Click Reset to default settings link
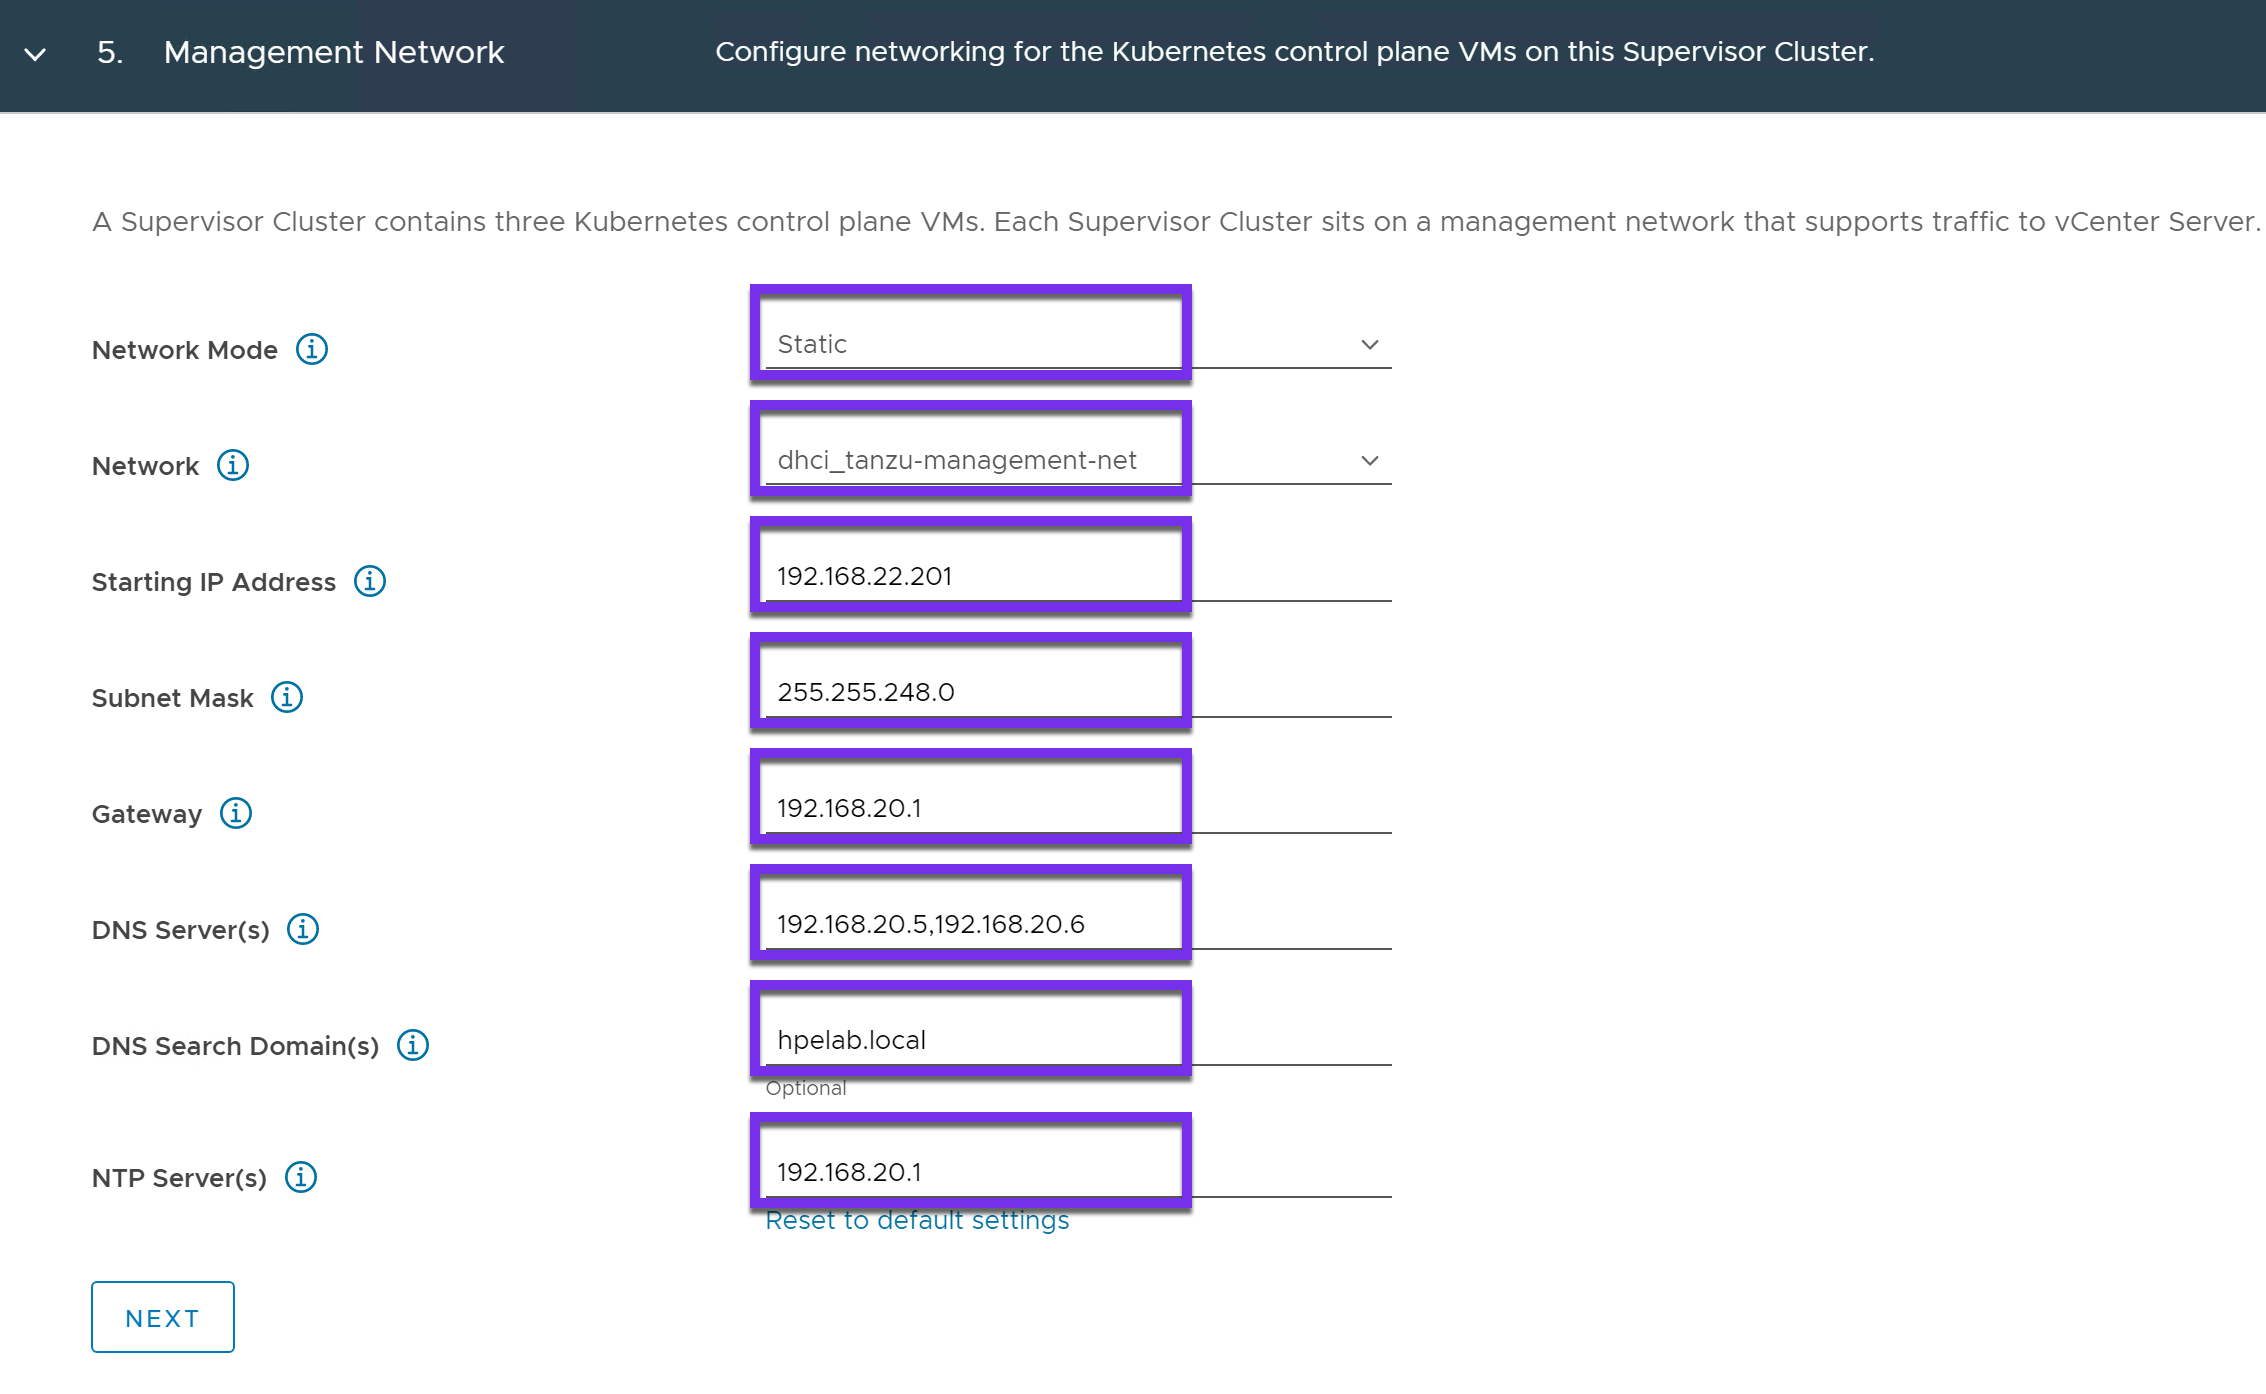 [917, 1221]
